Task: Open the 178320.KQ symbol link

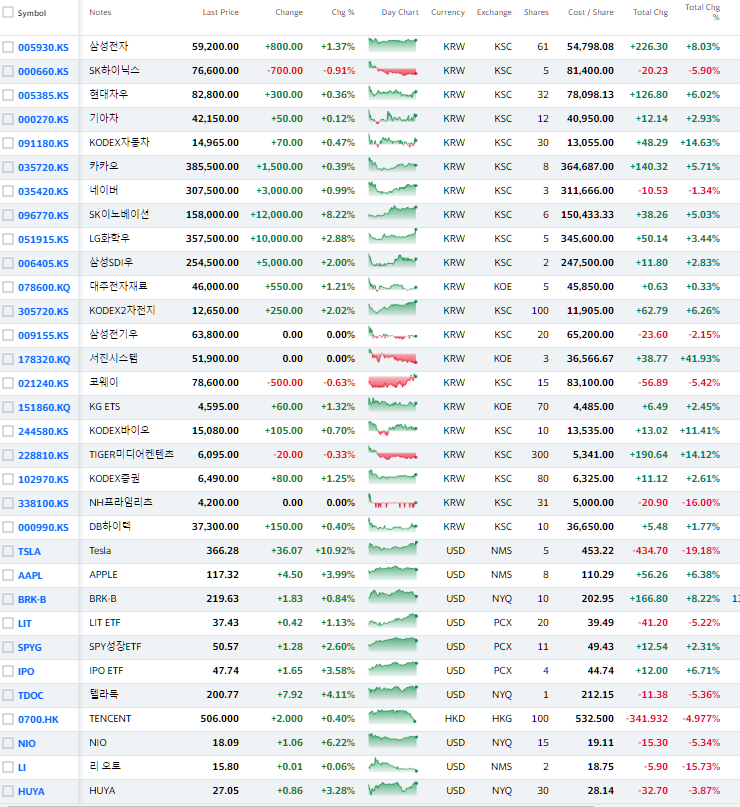Action: pyautogui.click(x=44, y=360)
